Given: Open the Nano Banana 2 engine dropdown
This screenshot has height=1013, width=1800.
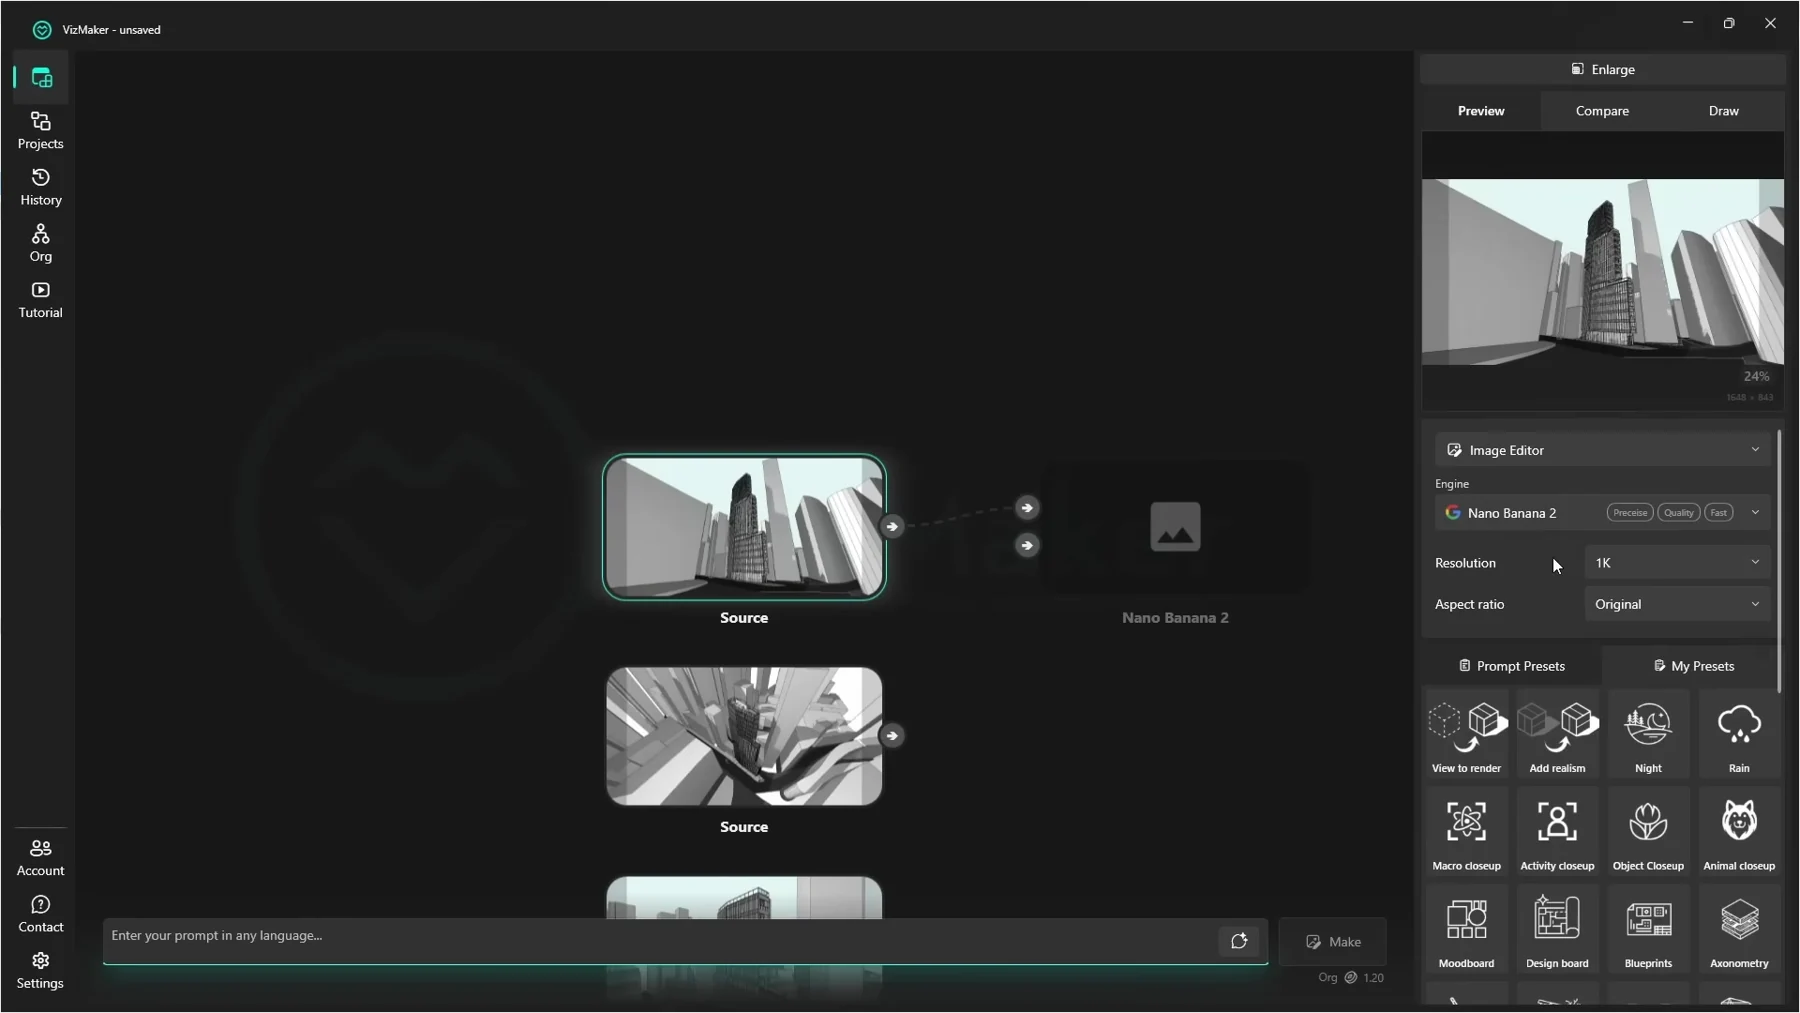Looking at the screenshot, I should point(1603,512).
